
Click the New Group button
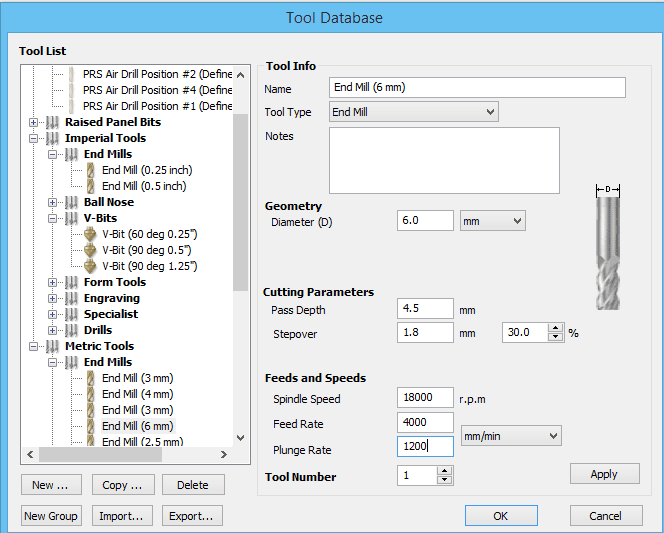click(x=51, y=516)
